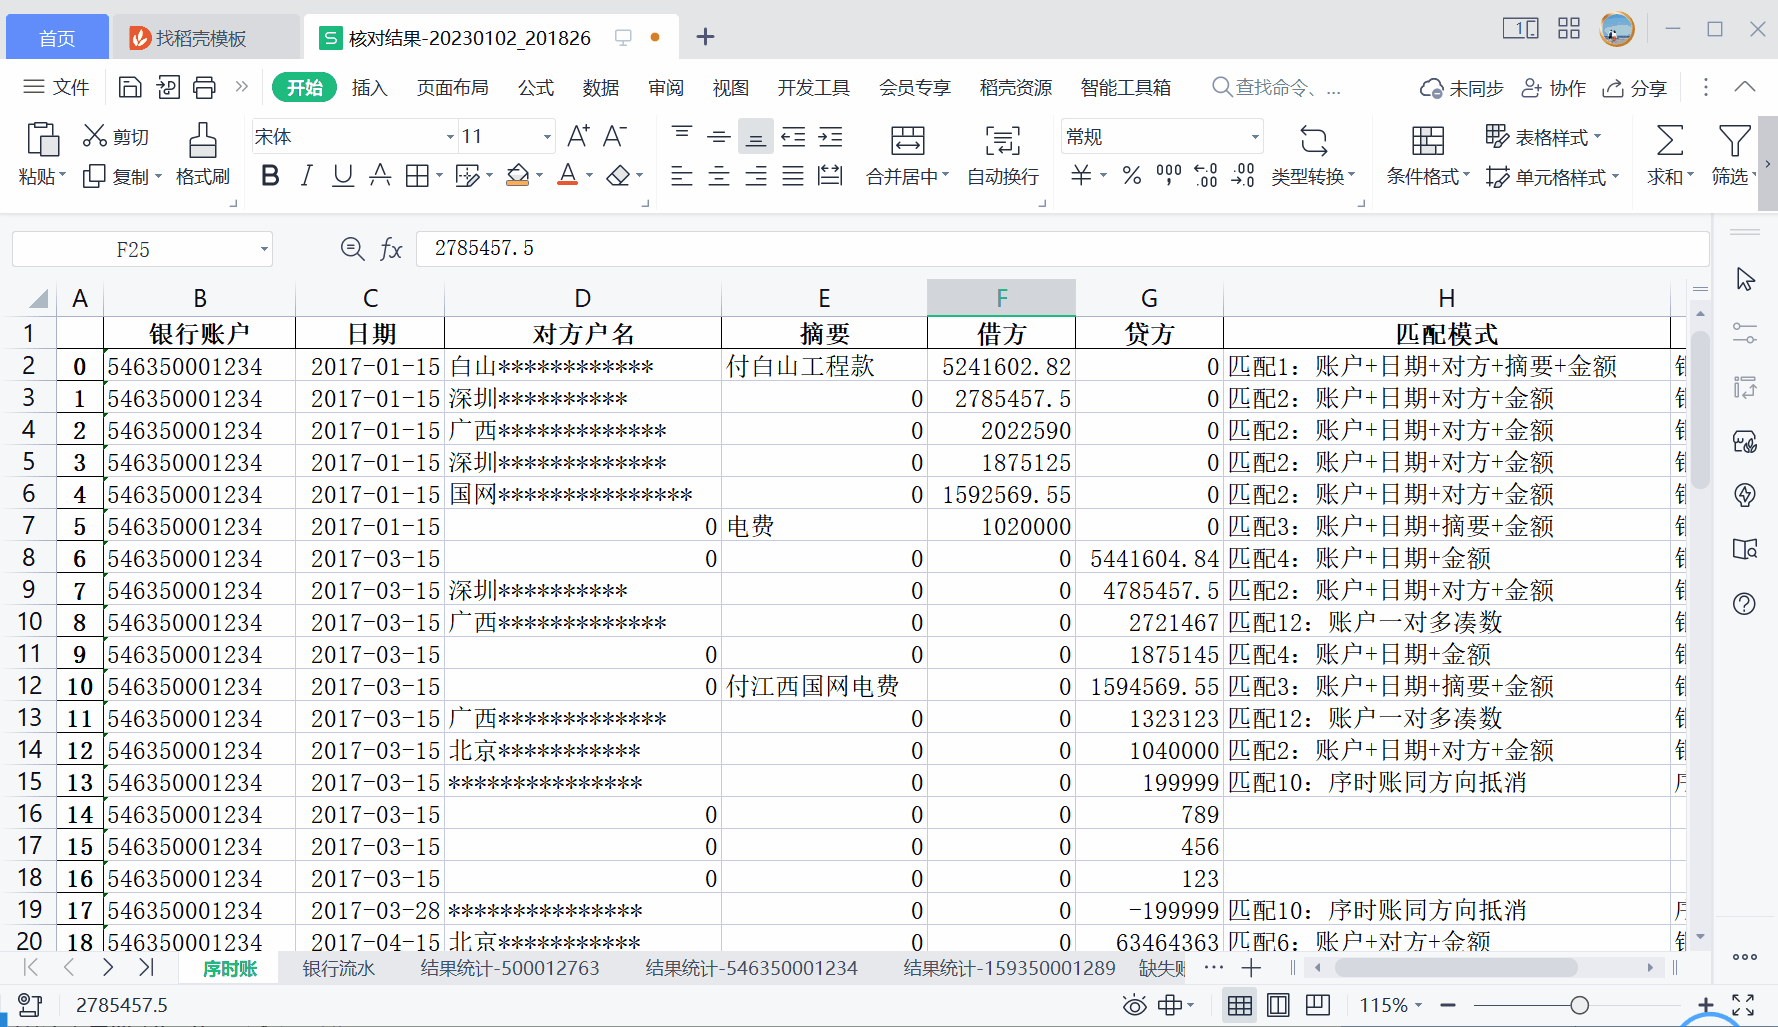Image resolution: width=1778 pixels, height=1027 pixels.
Task: Align text to bottom of cell
Action: coord(756,136)
